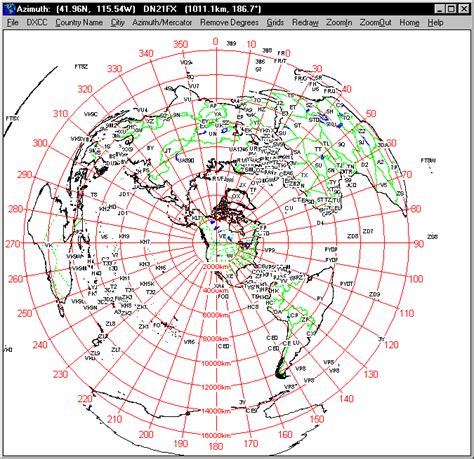Click the 200 degree bearing label
The height and width of the screenshot is (459, 474).
[146, 435]
